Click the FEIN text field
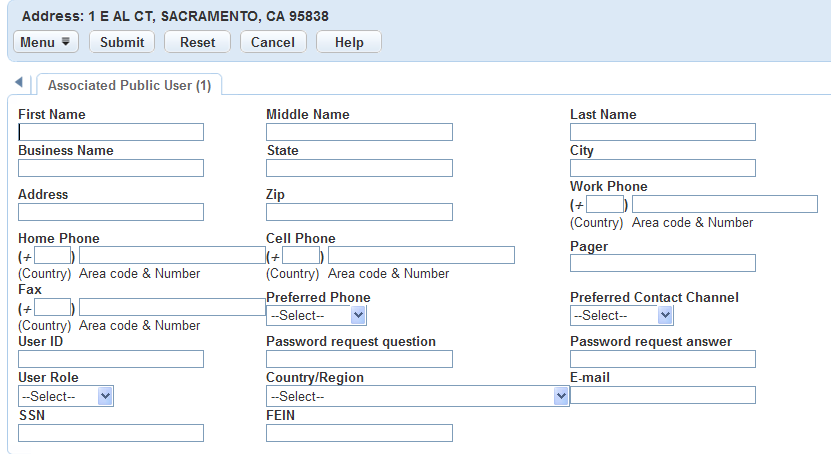The image size is (831, 454). [x=359, y=433]
